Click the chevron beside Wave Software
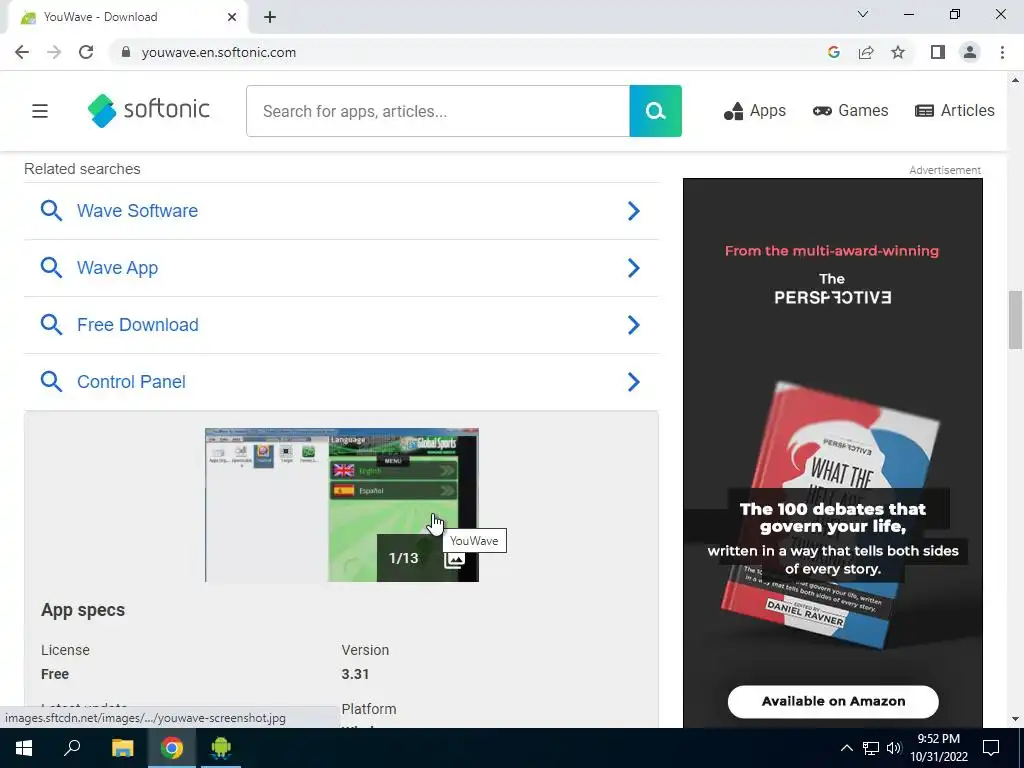 click(x=633, y=211)
